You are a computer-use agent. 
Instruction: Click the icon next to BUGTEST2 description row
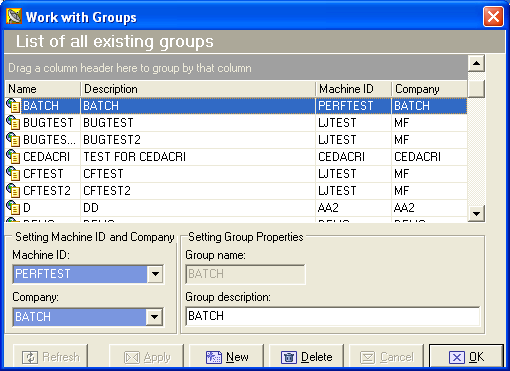tap(13, 140)
